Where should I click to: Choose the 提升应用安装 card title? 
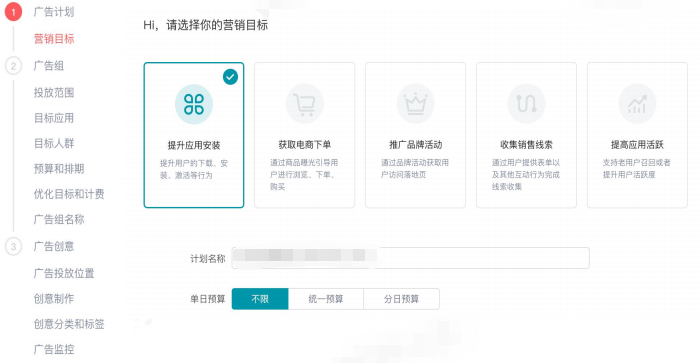pyautogui.click(x=194, y=145)
